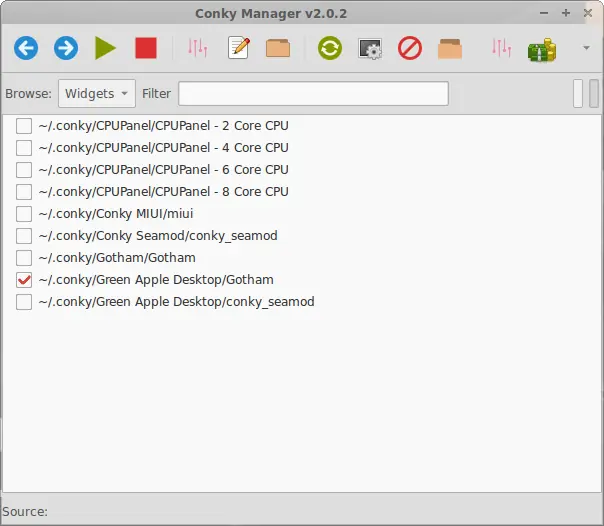
Task: Click the donate money and coins icon
Action: pyautogui.click(x=542, y=50)
